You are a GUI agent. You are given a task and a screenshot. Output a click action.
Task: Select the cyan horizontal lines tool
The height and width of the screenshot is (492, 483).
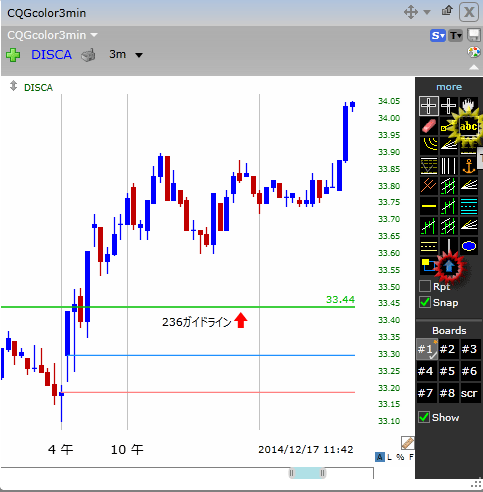point(469,206)
